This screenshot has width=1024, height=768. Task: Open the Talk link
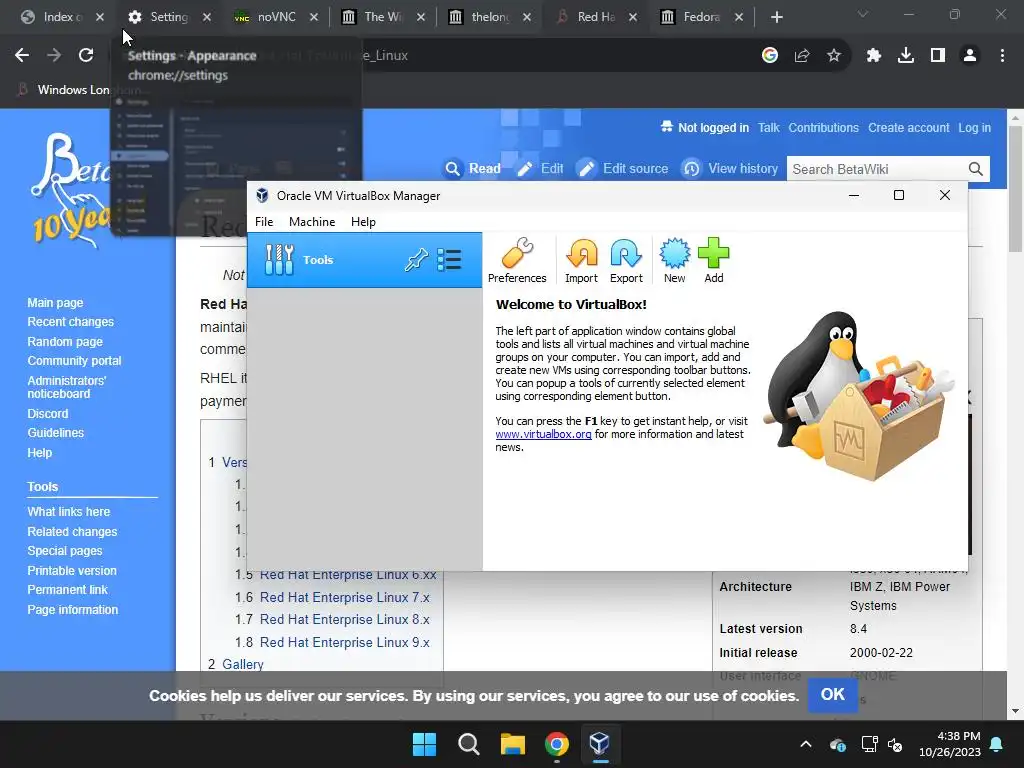click(x=768, y=128)
